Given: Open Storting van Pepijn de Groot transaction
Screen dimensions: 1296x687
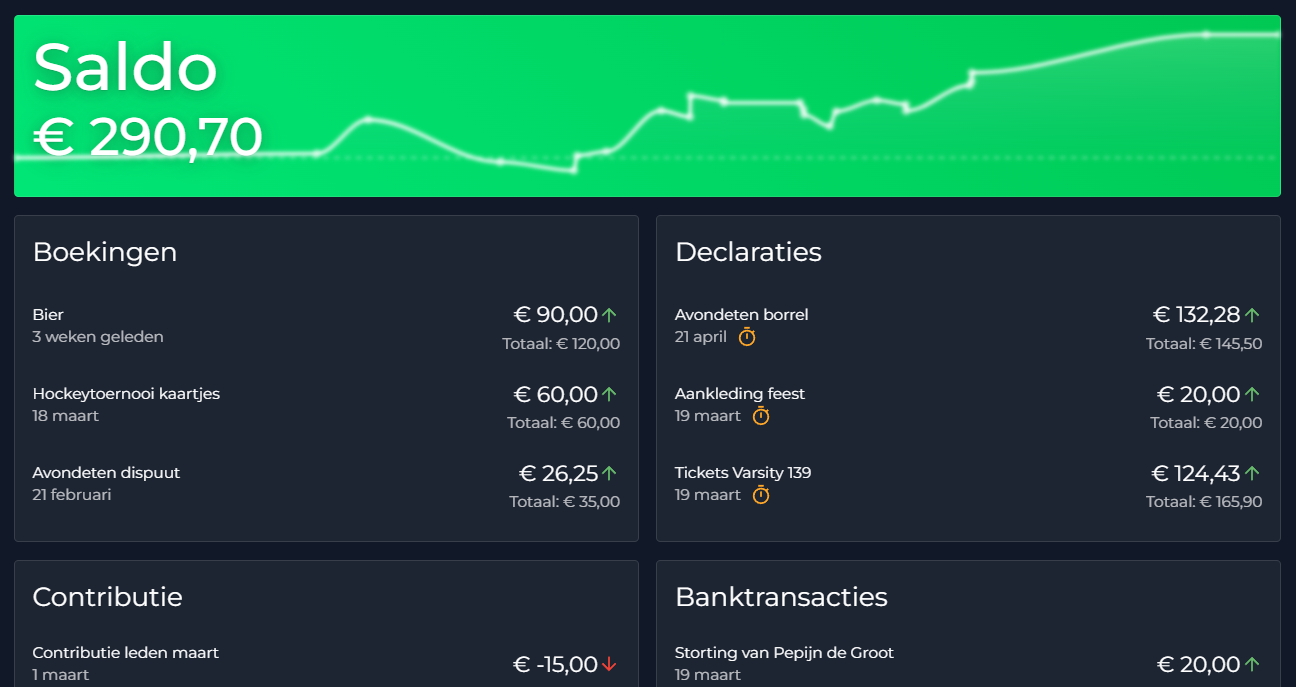Looking at the screenshot, I should click(x=968, y=664).
